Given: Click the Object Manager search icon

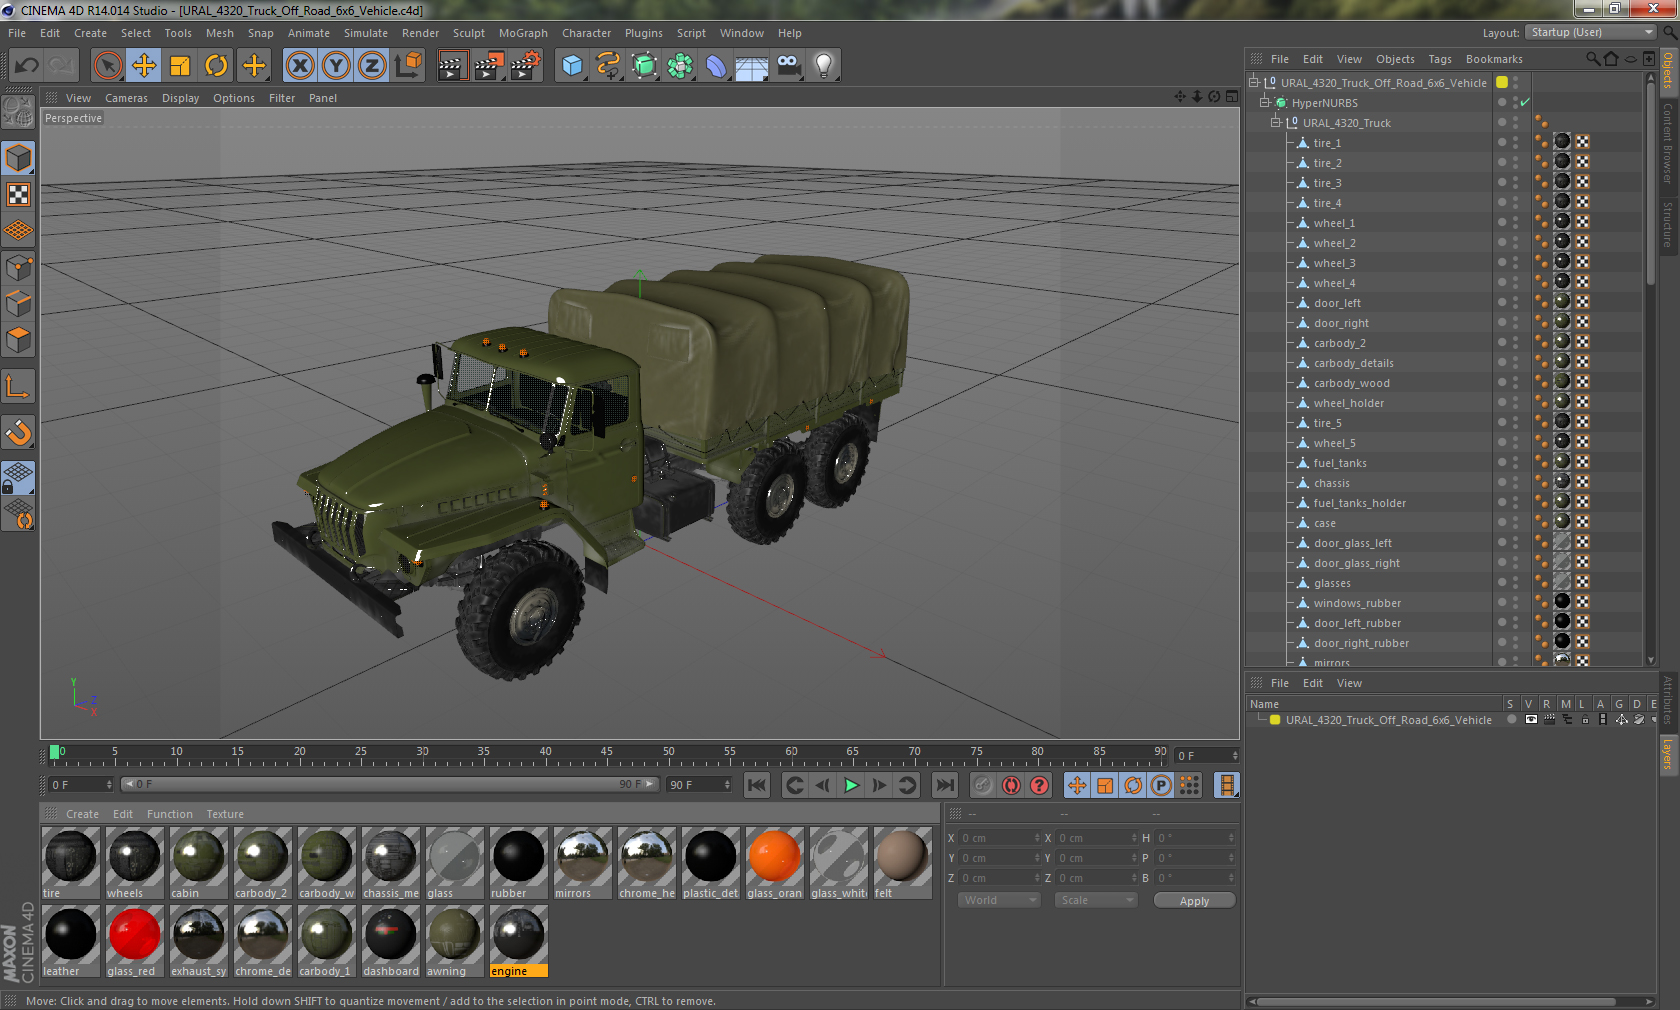Looking at the screenshot, I should pos(1593,59).
